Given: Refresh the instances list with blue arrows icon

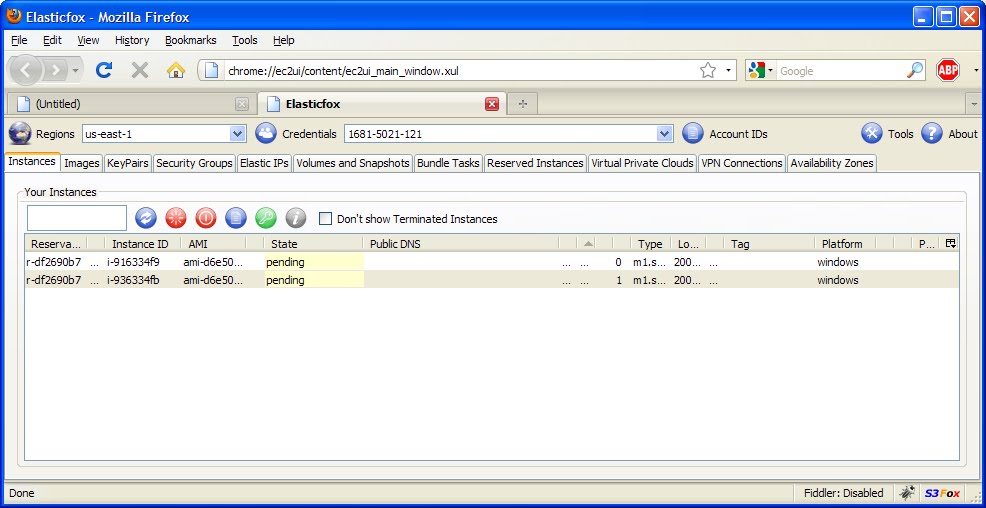Looking at the screenshot, I should (x=145, y=218).
